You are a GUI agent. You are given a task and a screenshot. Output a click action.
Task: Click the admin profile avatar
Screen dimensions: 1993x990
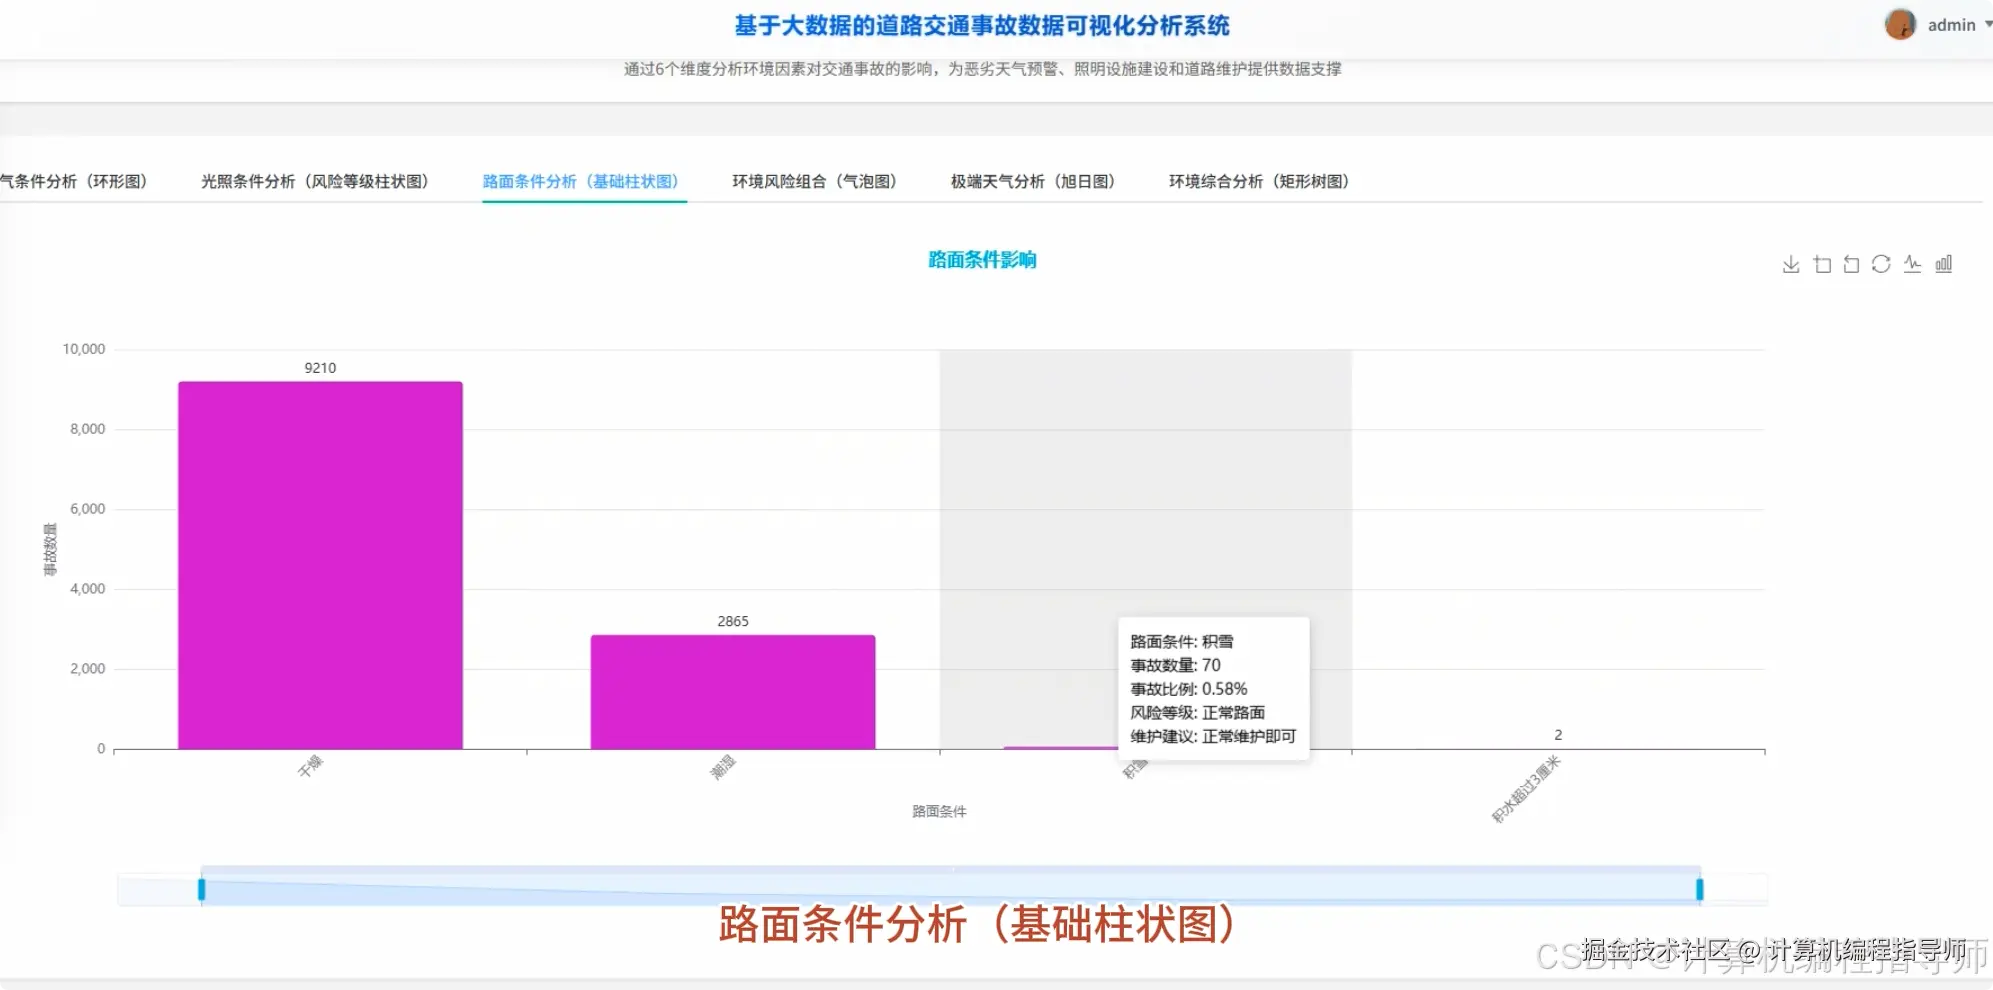(1901, 24)
